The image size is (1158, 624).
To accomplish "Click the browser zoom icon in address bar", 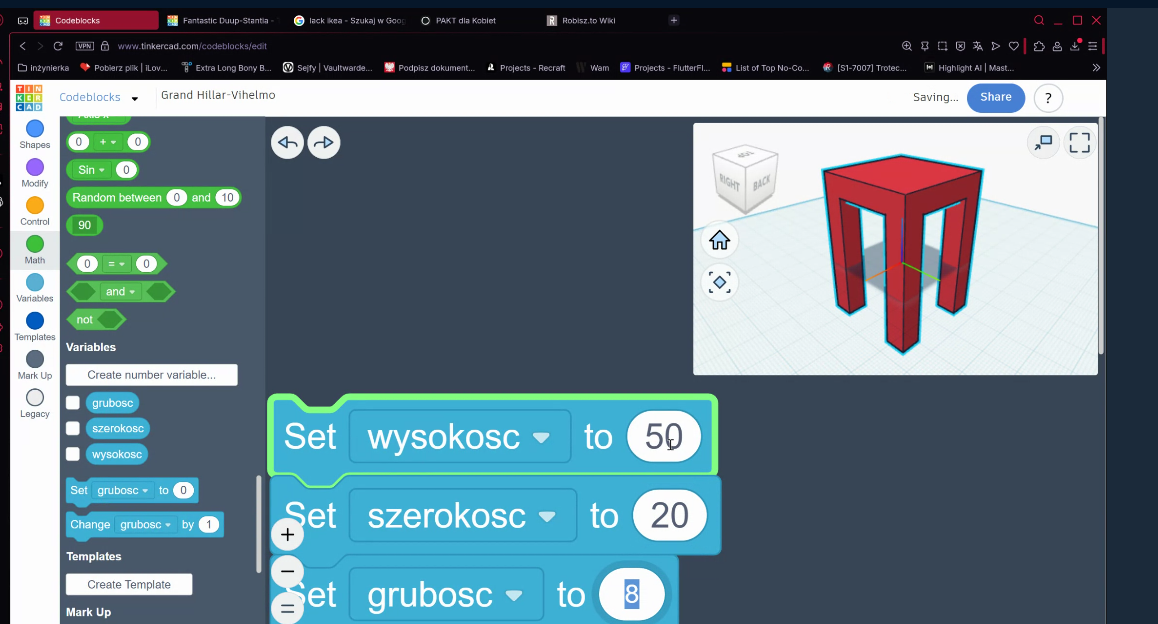I will point(907,46).
